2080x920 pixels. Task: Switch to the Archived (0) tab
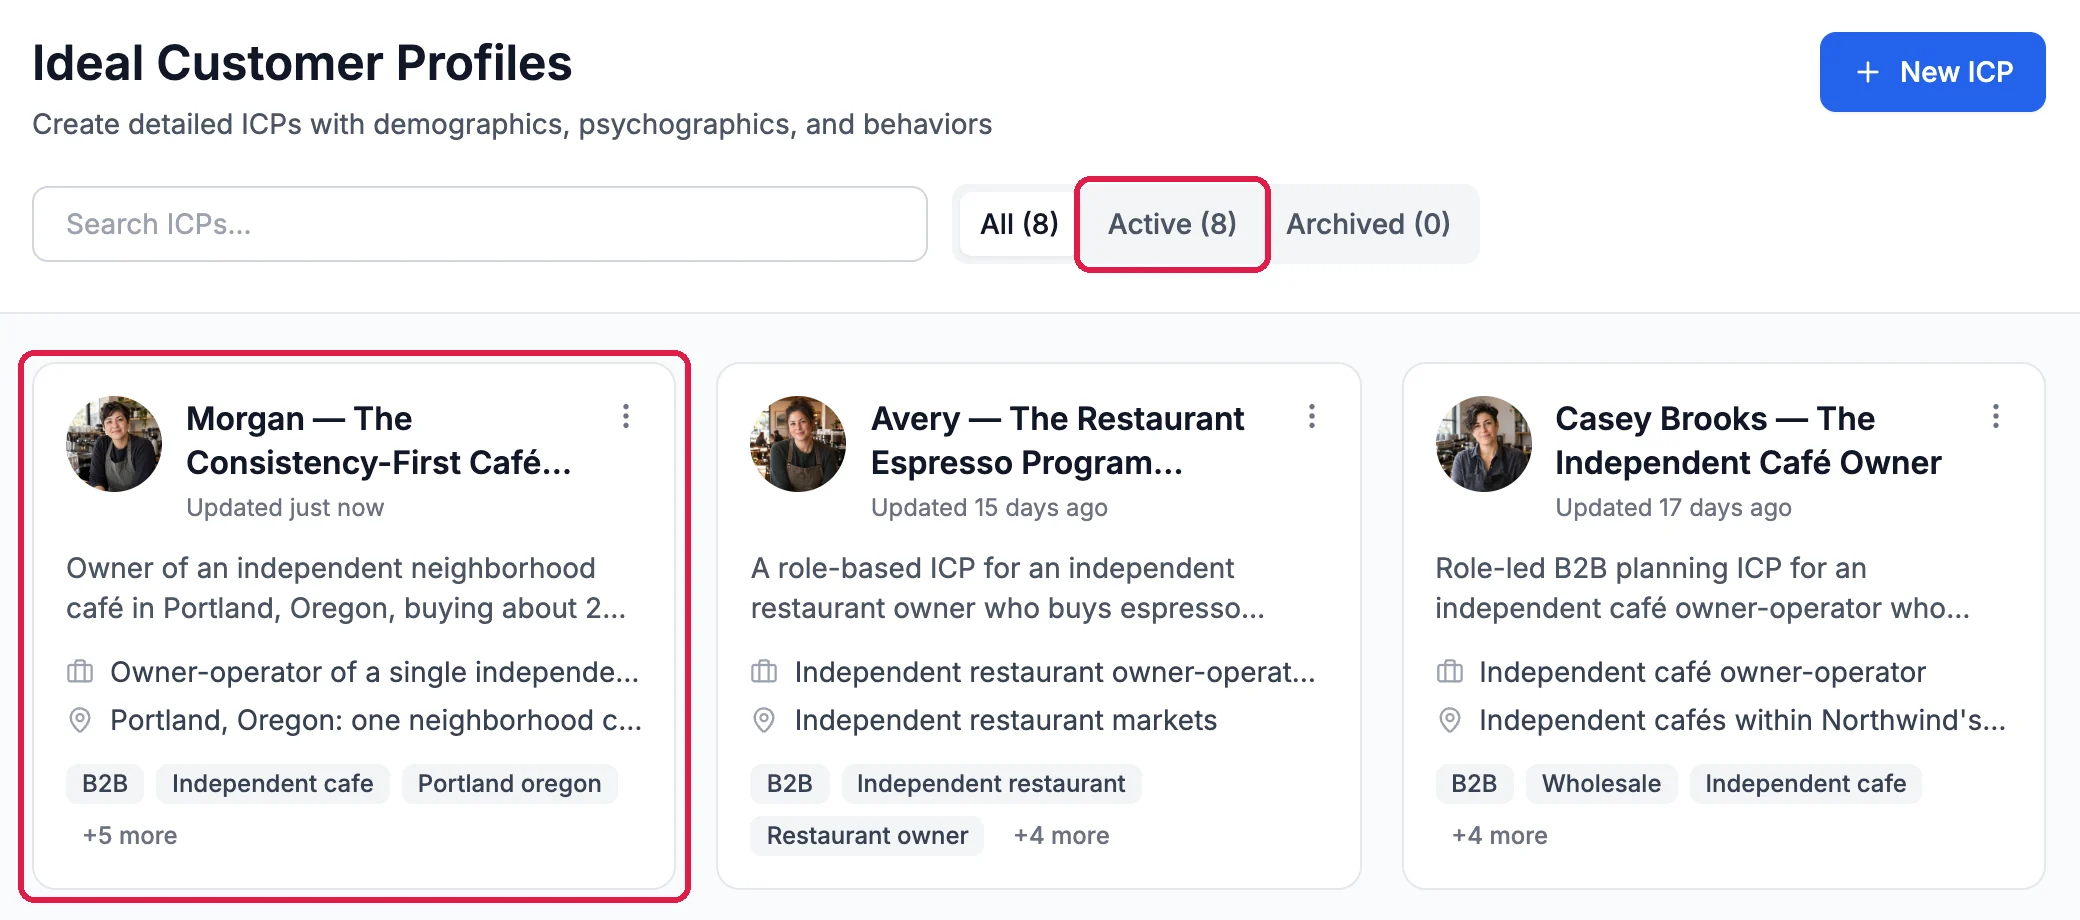pos(1368,224)
